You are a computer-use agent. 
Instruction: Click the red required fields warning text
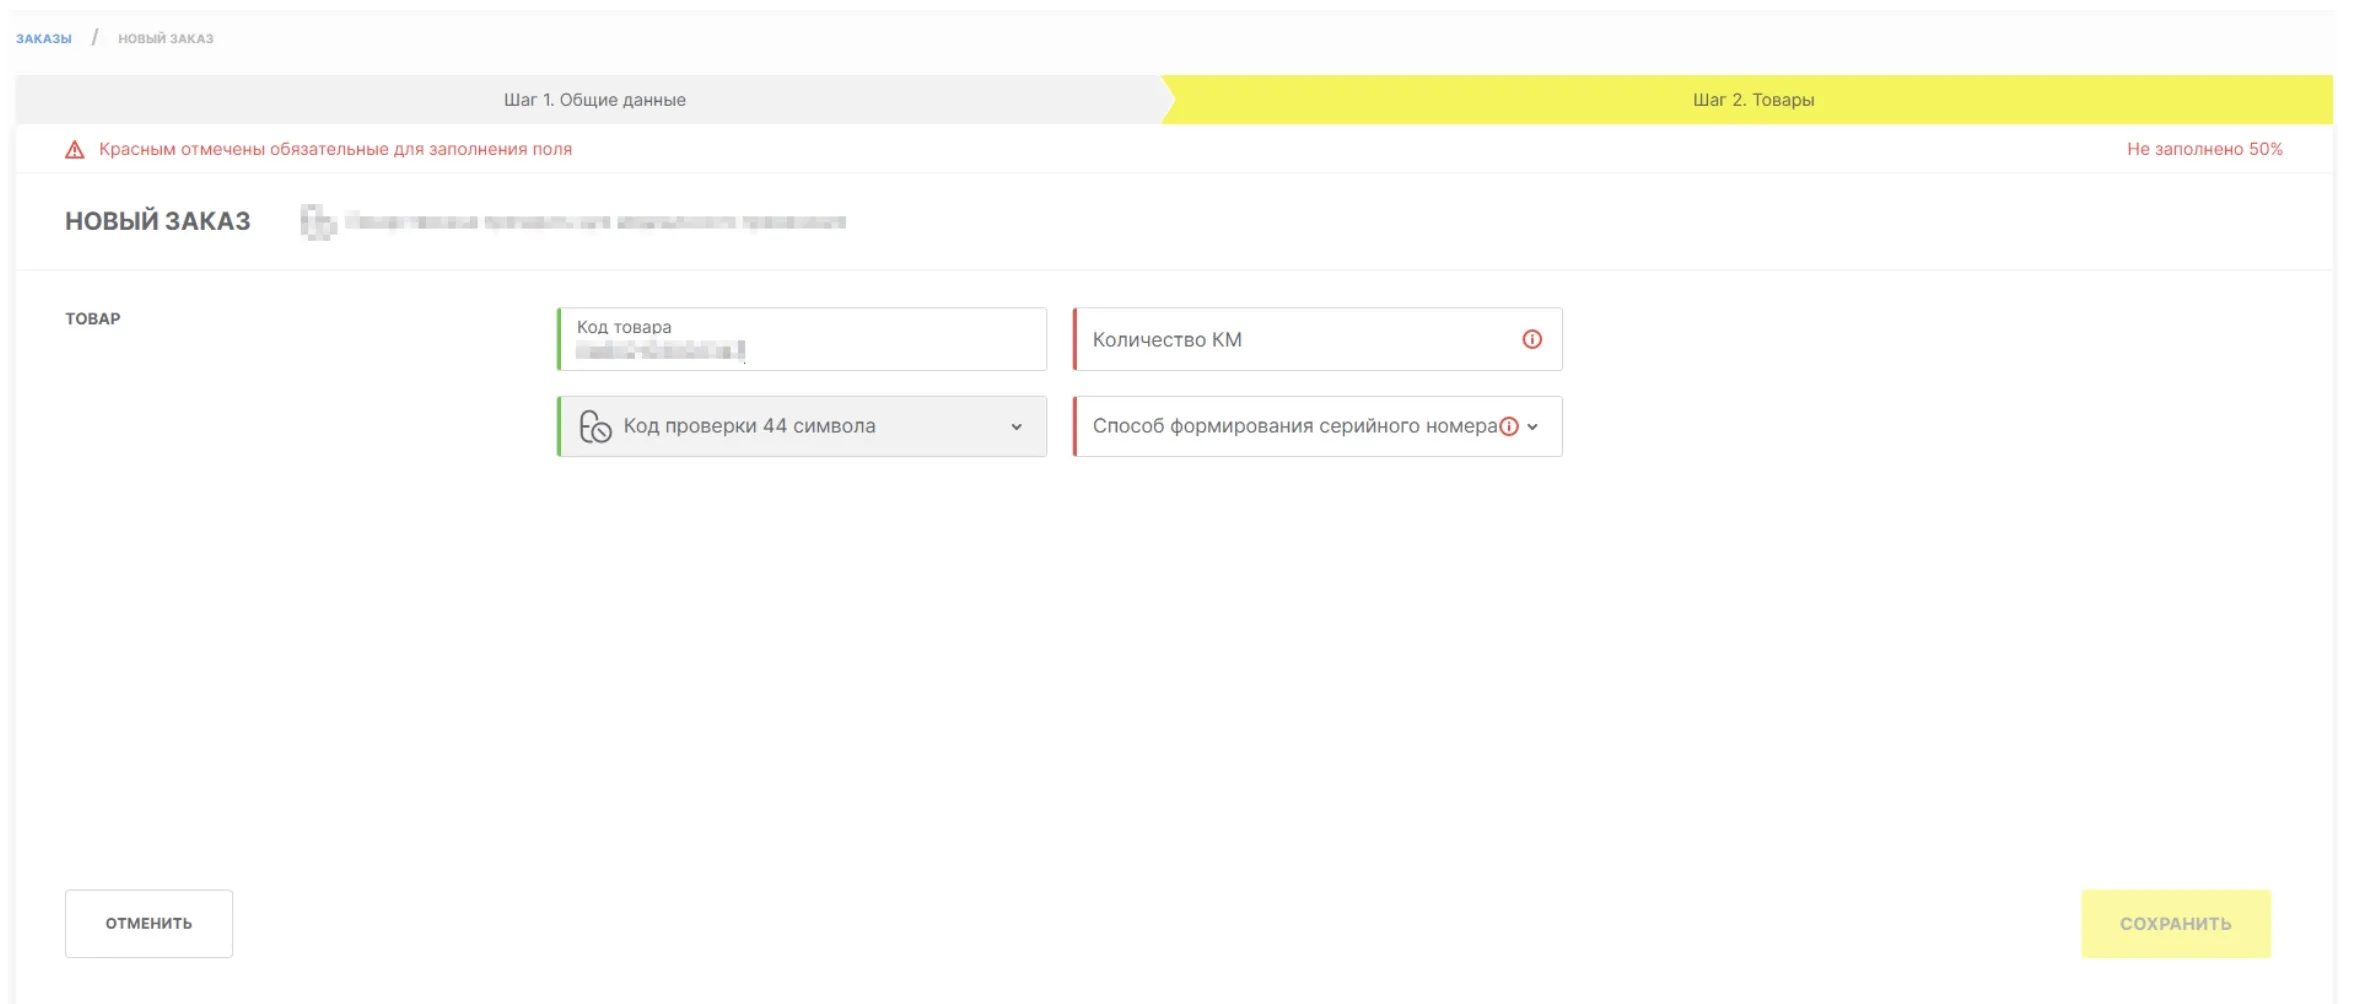point(335,149)
